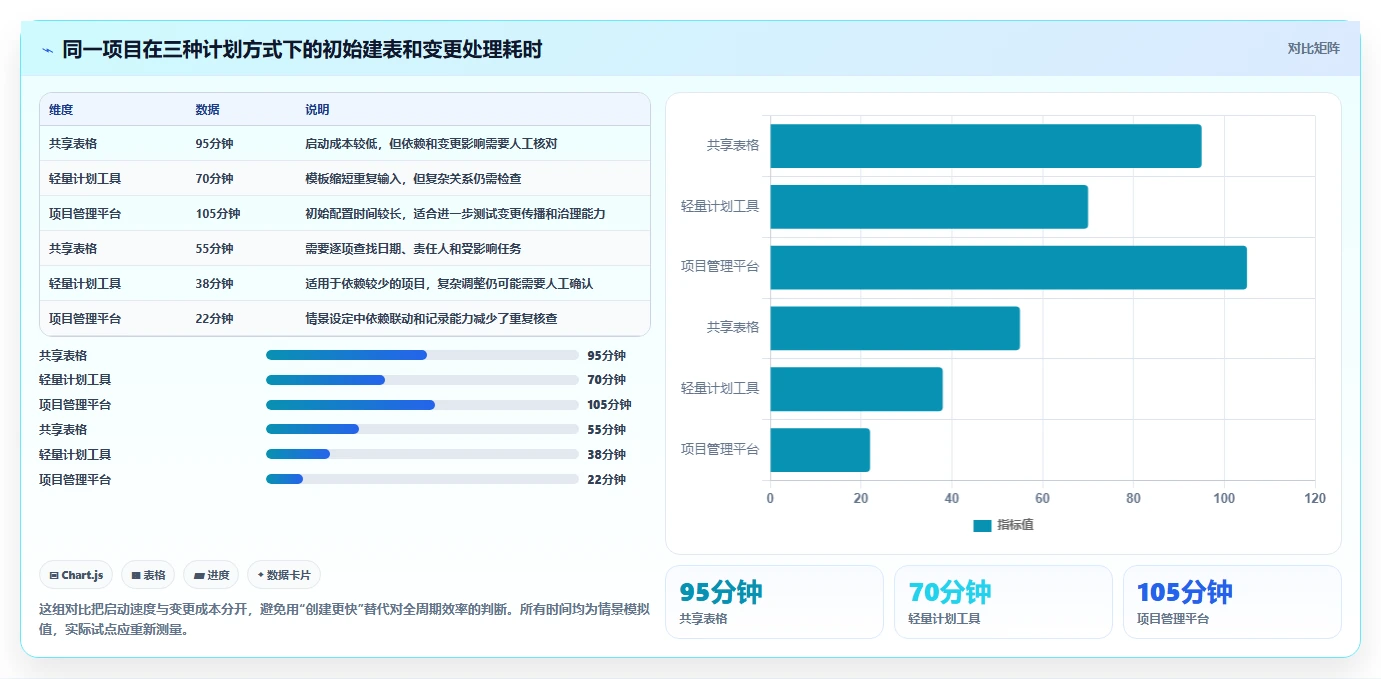This screenshot has width=1381, height=679.
Task: Click the shortest chart bar reaching 22
Action: click(x=820, y=450)
